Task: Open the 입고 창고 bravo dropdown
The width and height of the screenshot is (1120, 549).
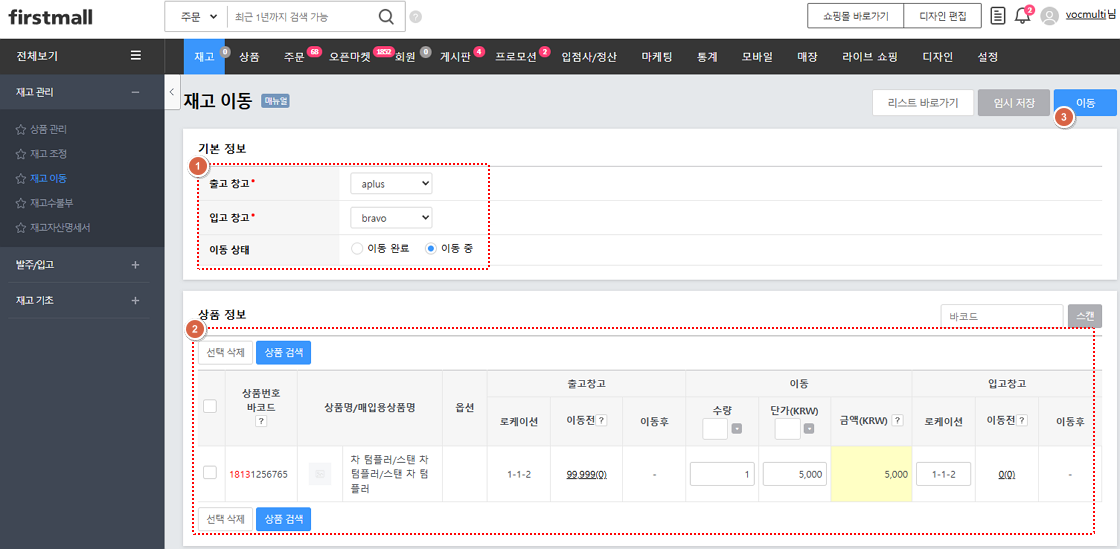Action: (x=391, y=217)
